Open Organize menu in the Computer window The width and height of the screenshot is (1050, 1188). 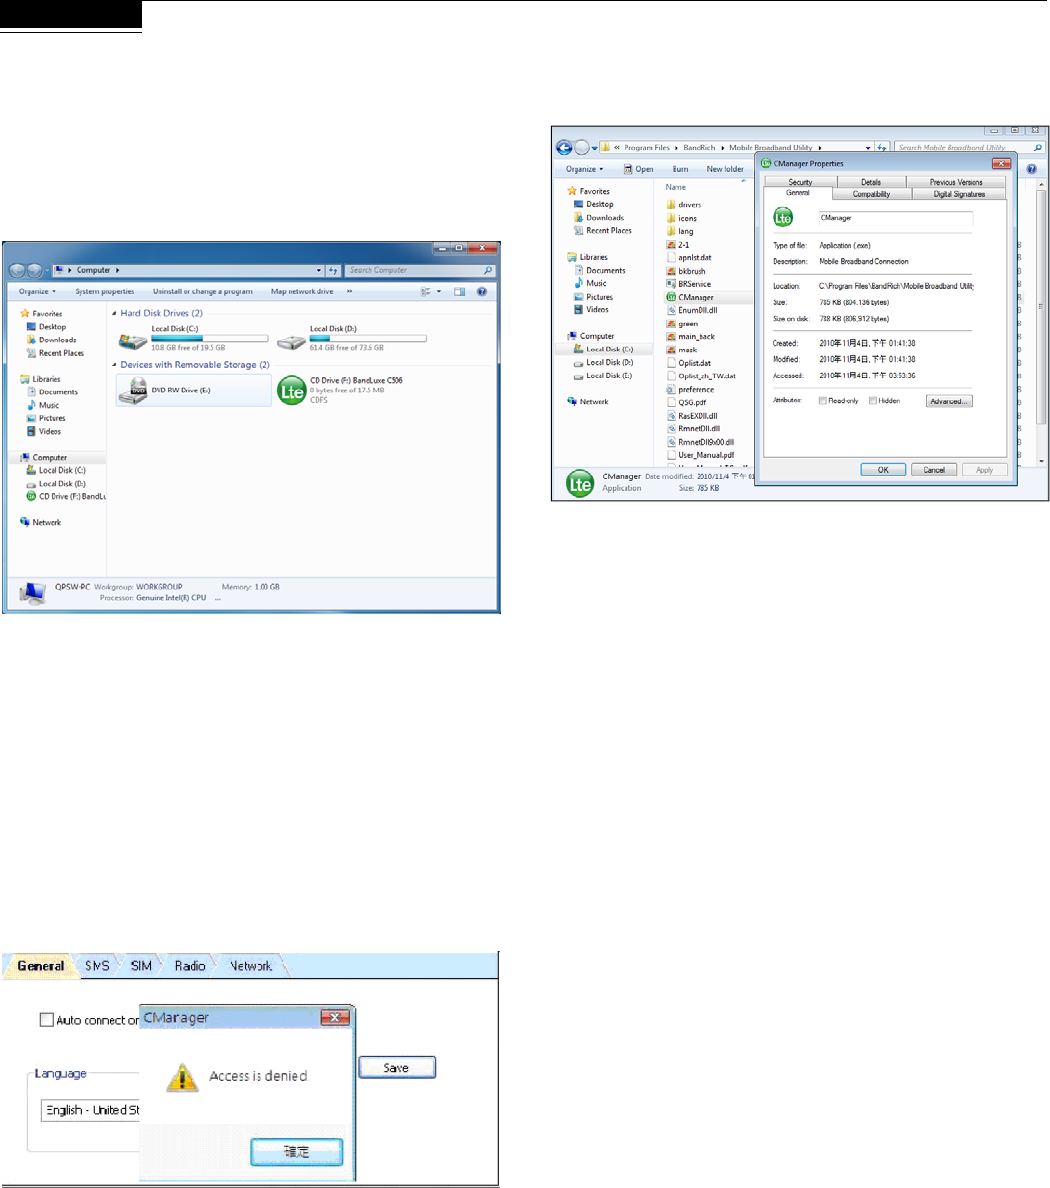(37, 292)
